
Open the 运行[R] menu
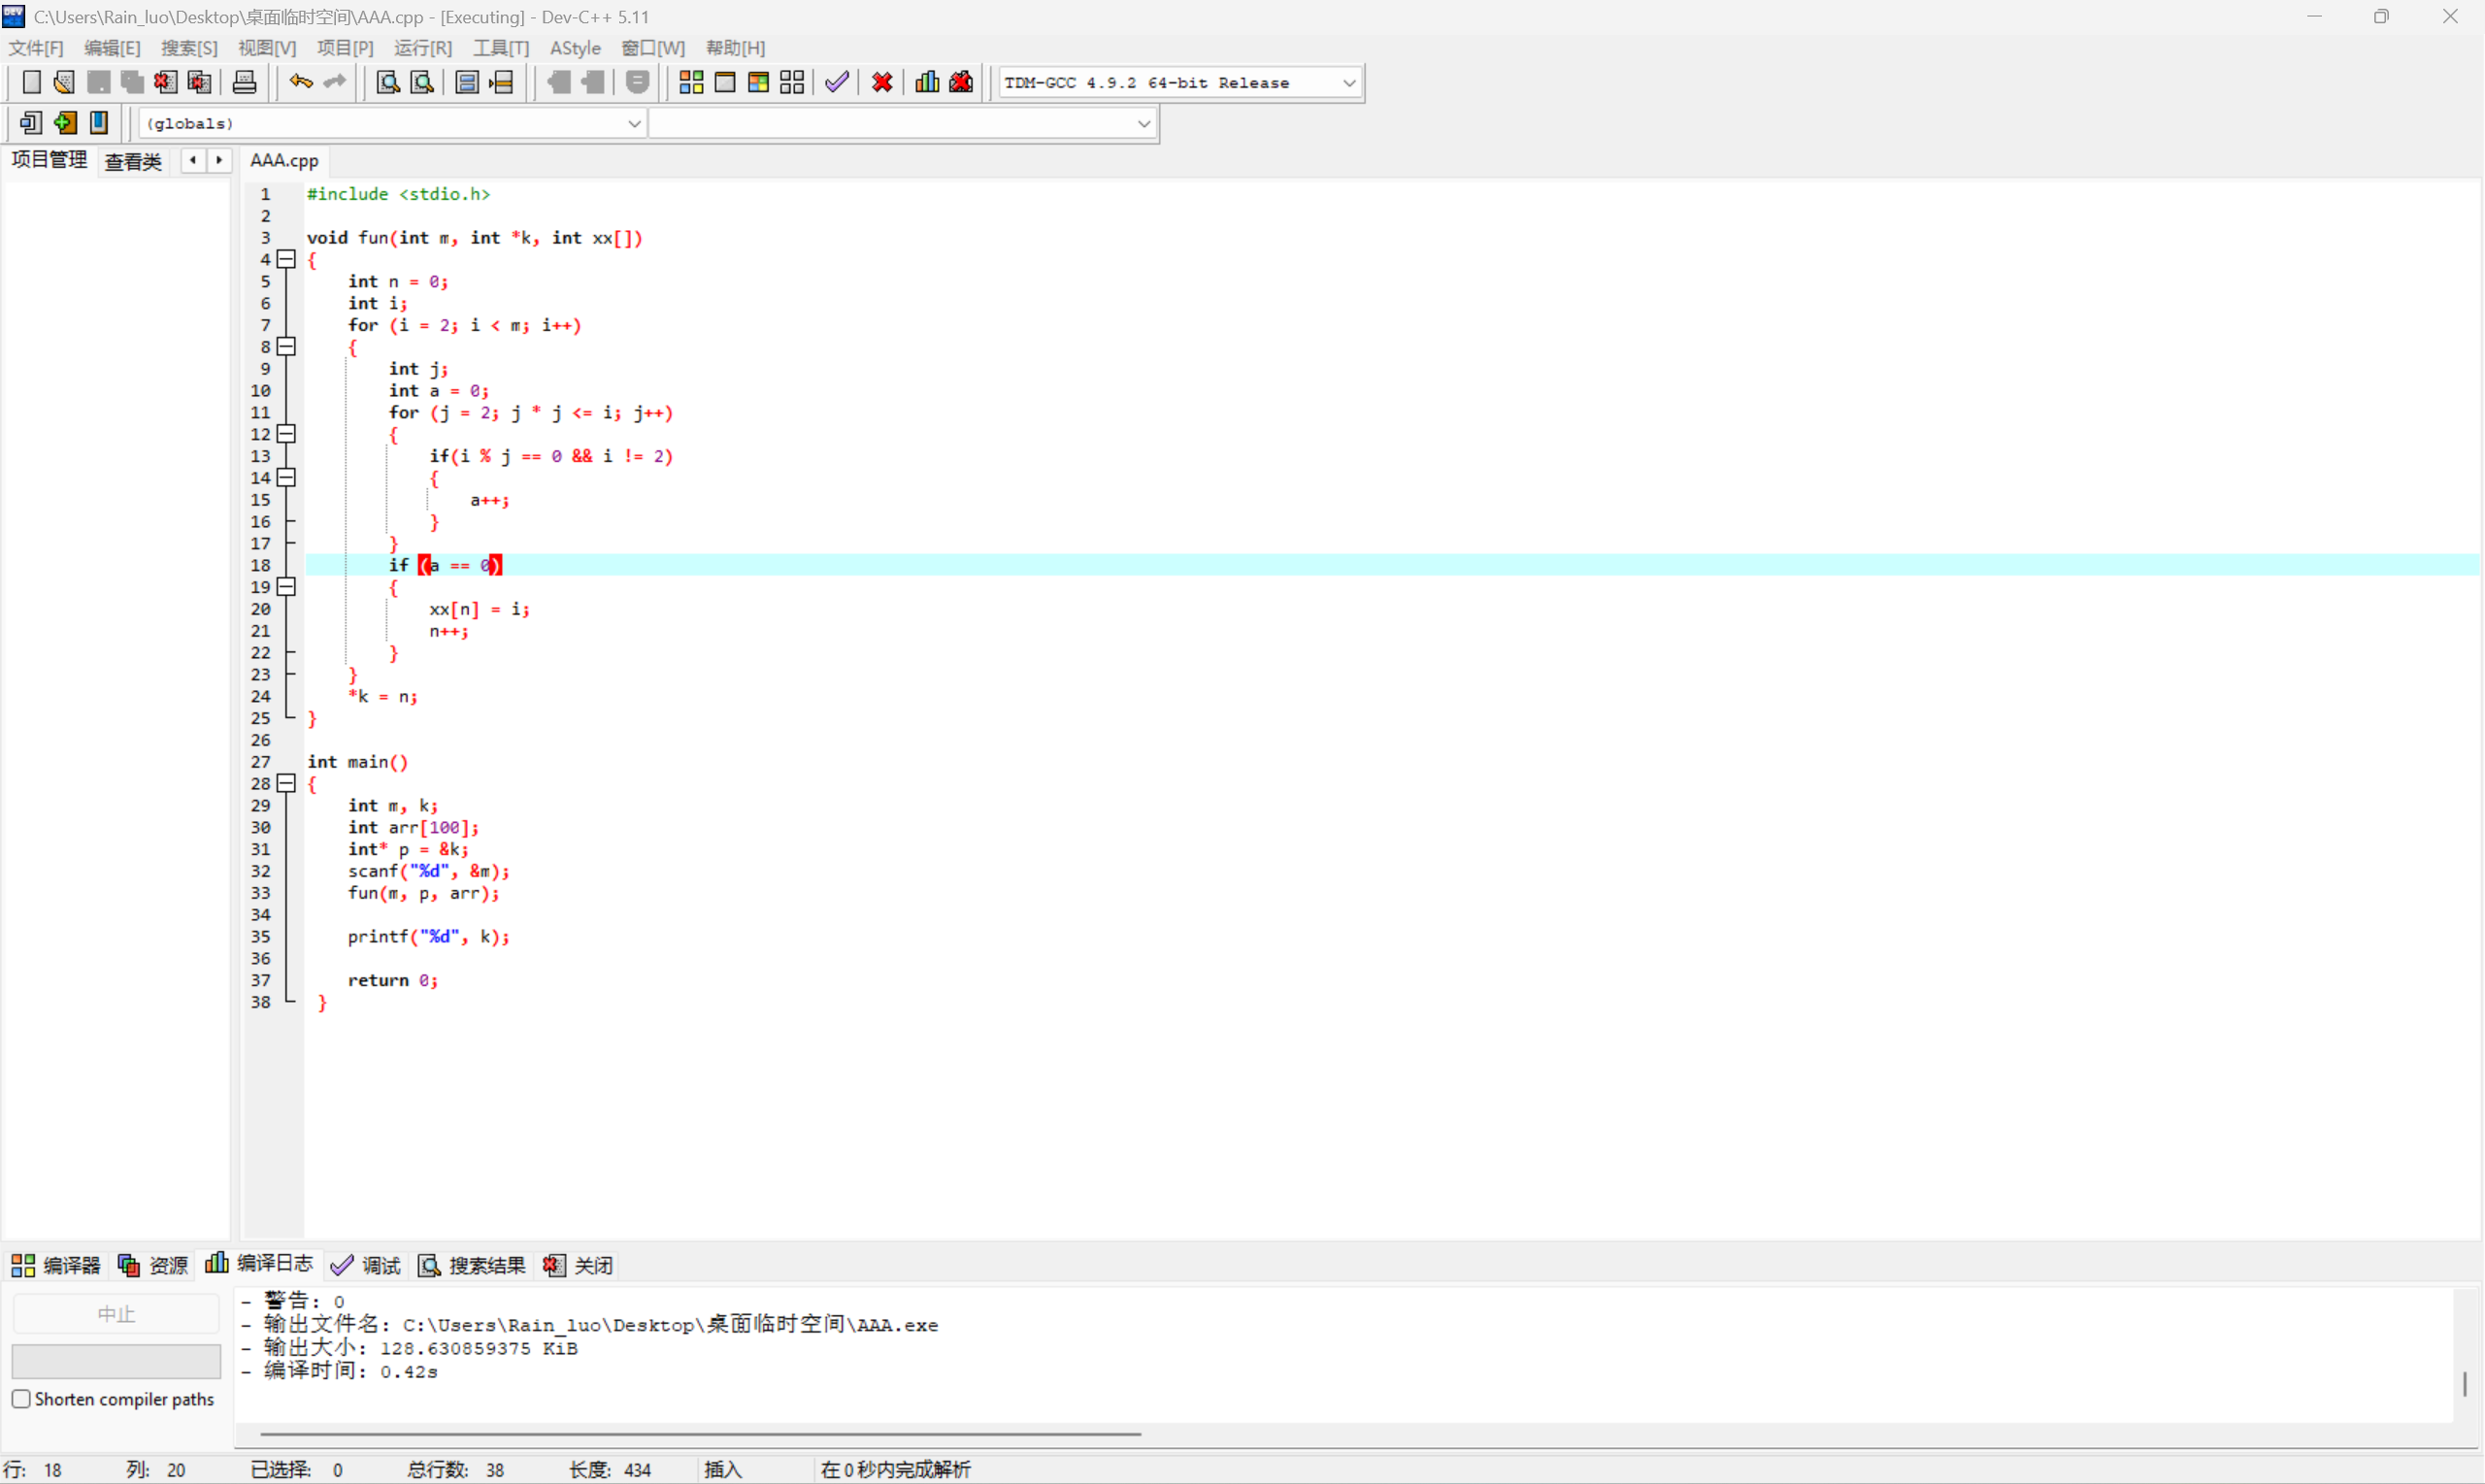coord(422,48)
